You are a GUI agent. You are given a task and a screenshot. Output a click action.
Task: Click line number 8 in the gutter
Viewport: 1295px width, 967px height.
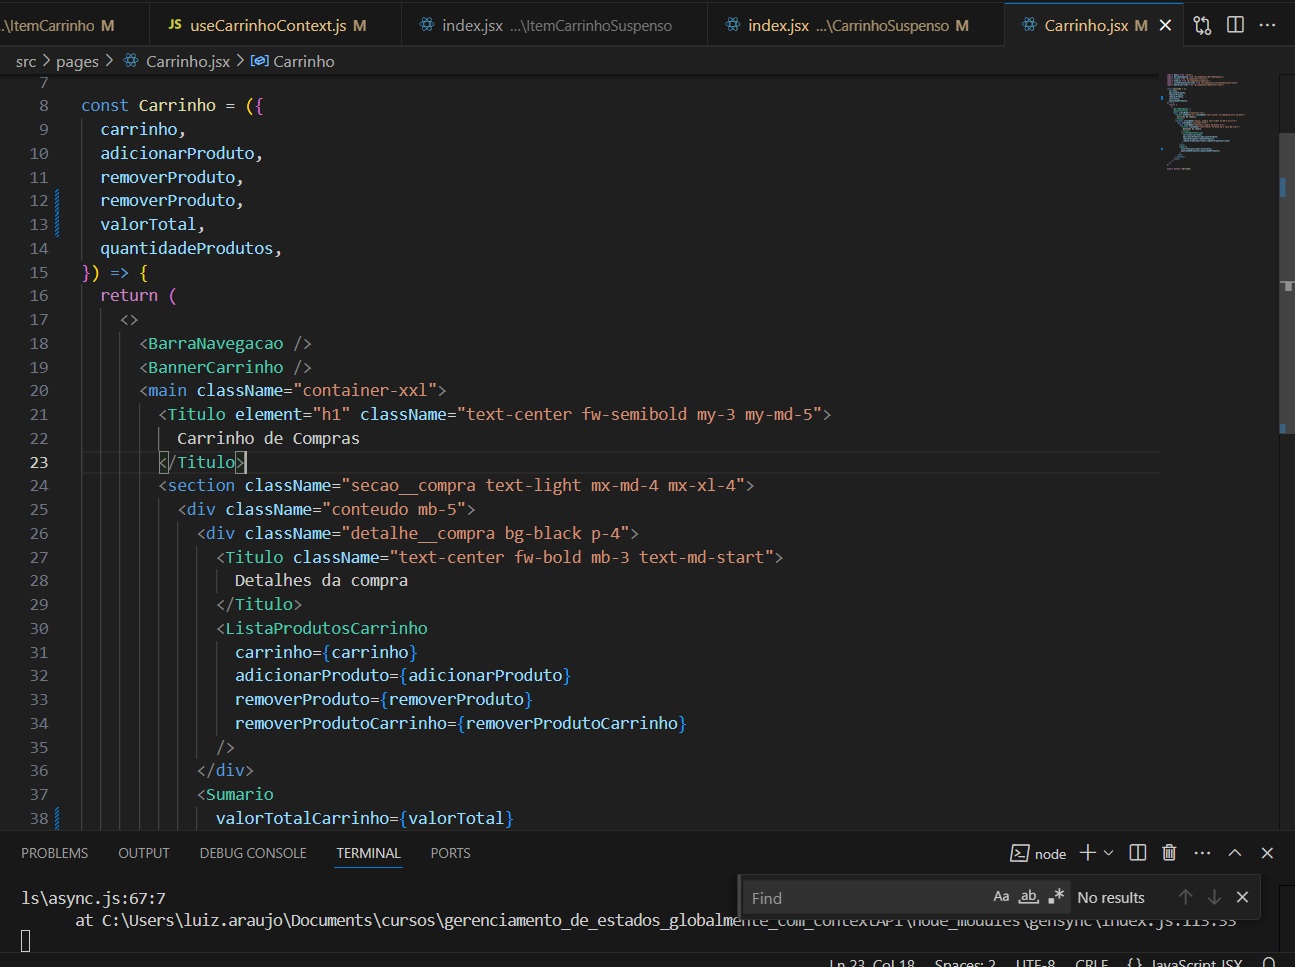(44, 105)
